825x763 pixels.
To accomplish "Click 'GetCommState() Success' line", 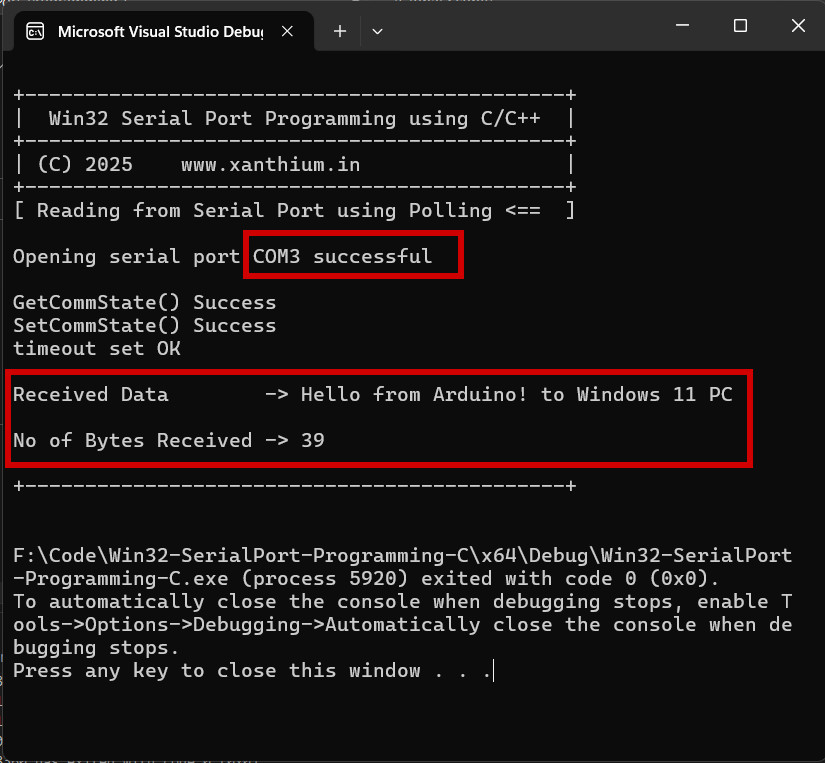I will pyautogui.click(x=144, y=303).
